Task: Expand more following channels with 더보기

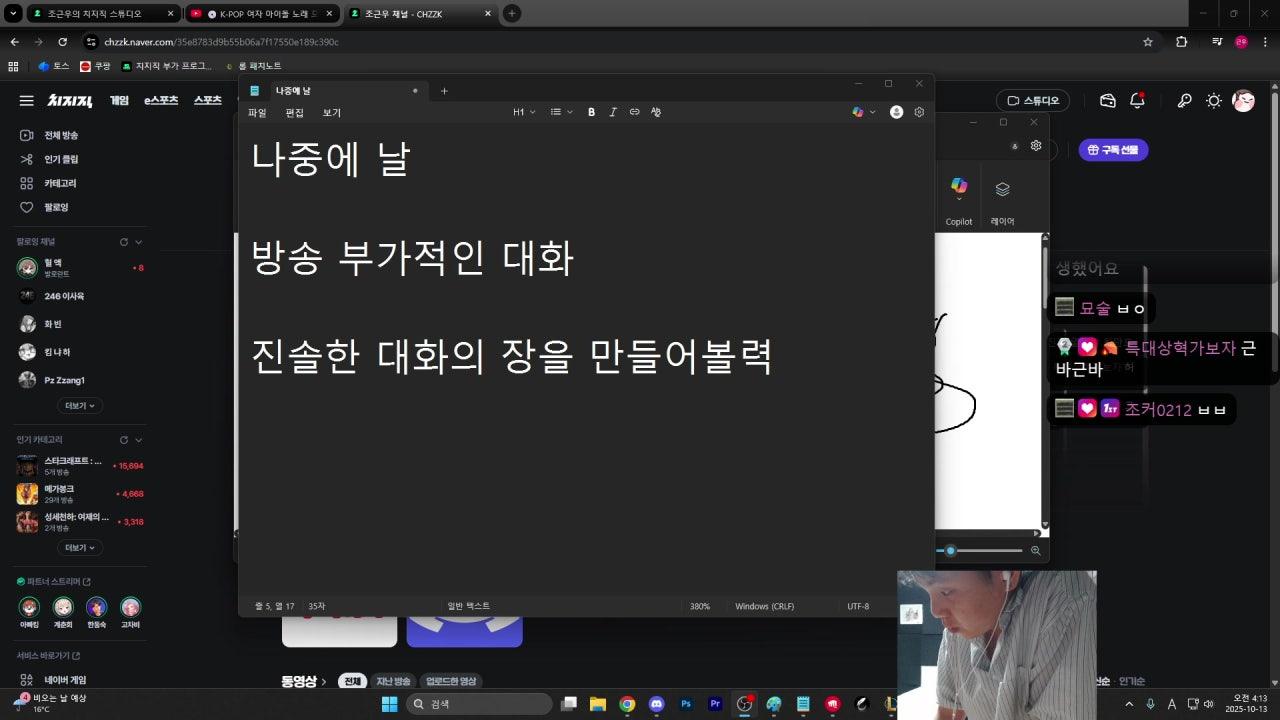Action: tap(80, 406)
